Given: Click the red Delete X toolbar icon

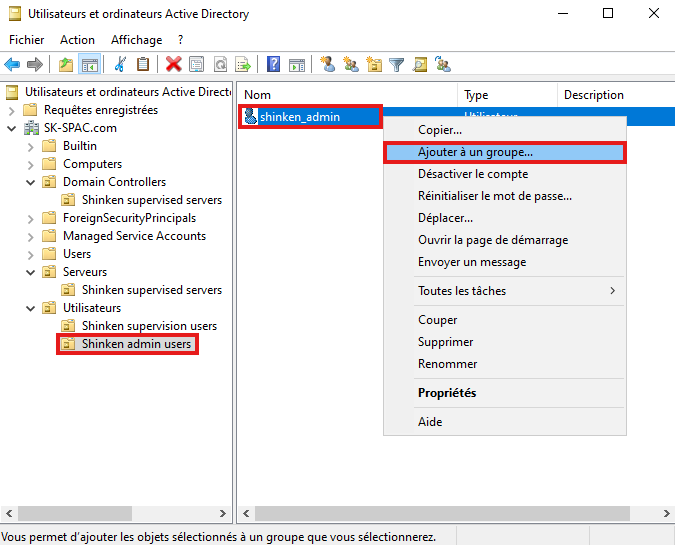Looking at the screenshot, I should click(x=173, y=65).
